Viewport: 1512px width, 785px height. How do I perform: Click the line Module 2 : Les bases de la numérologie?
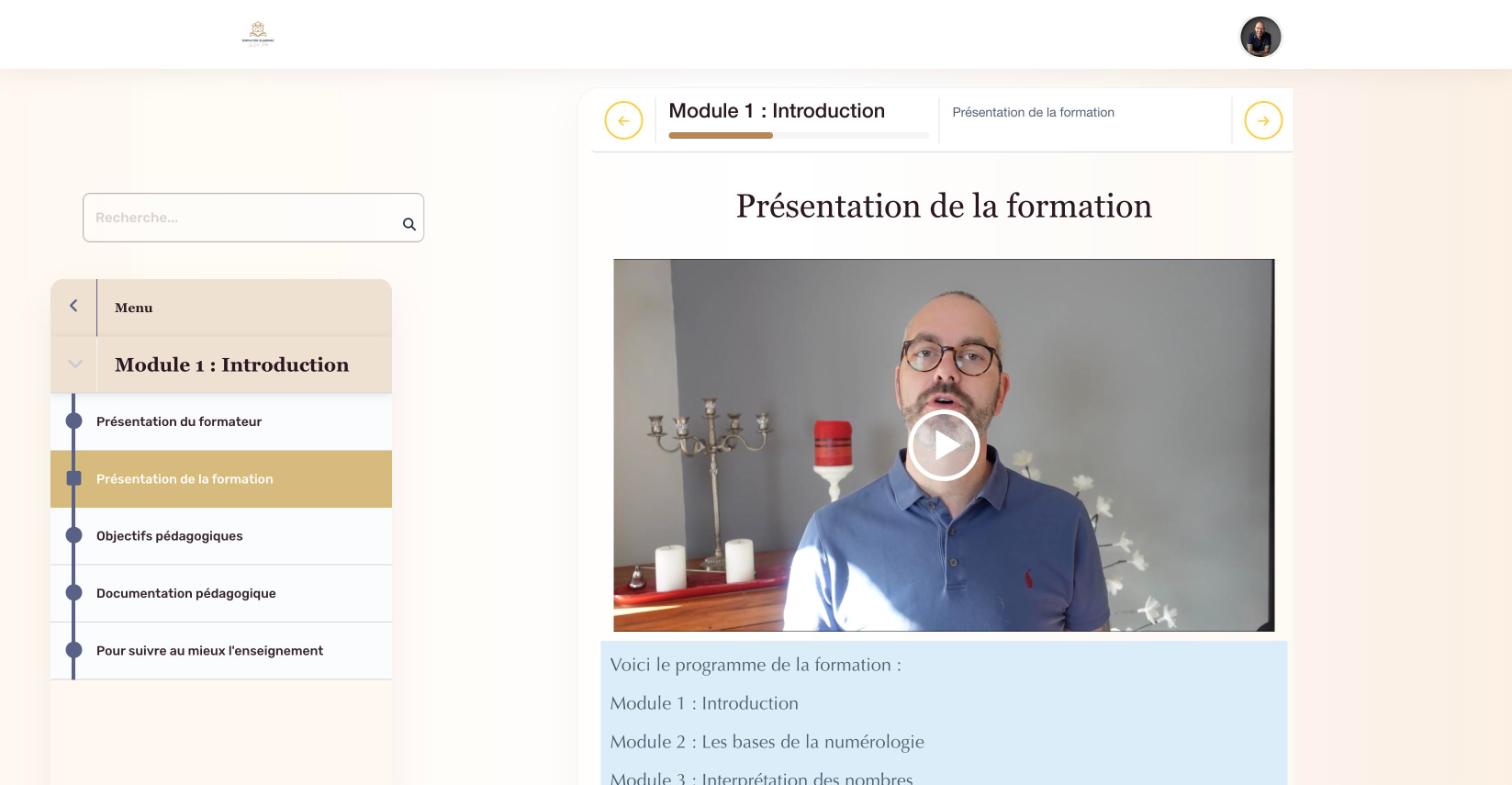[767, 742]
